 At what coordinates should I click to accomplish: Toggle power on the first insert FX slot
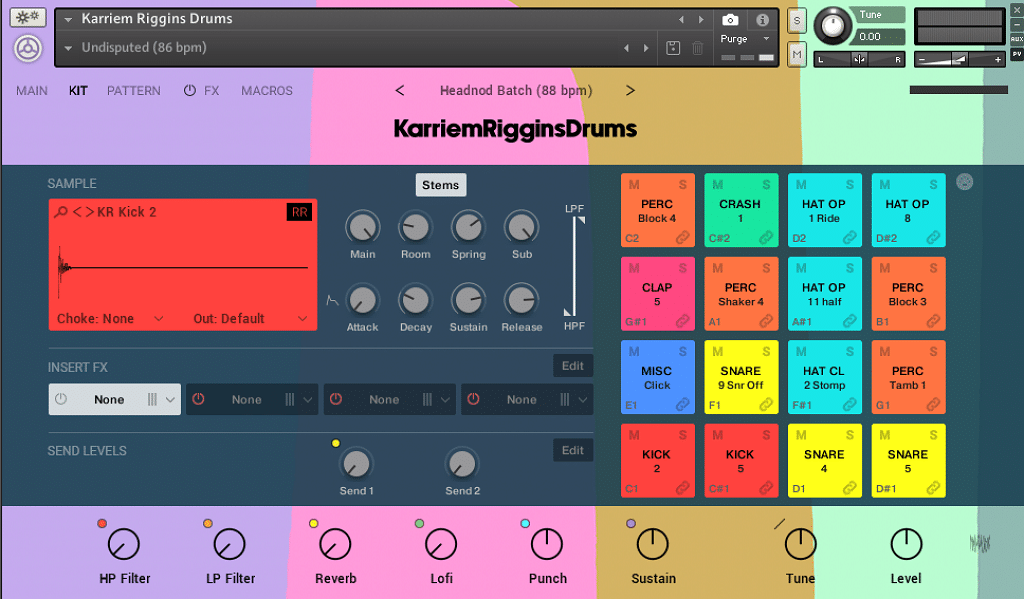tap(61, 399)
